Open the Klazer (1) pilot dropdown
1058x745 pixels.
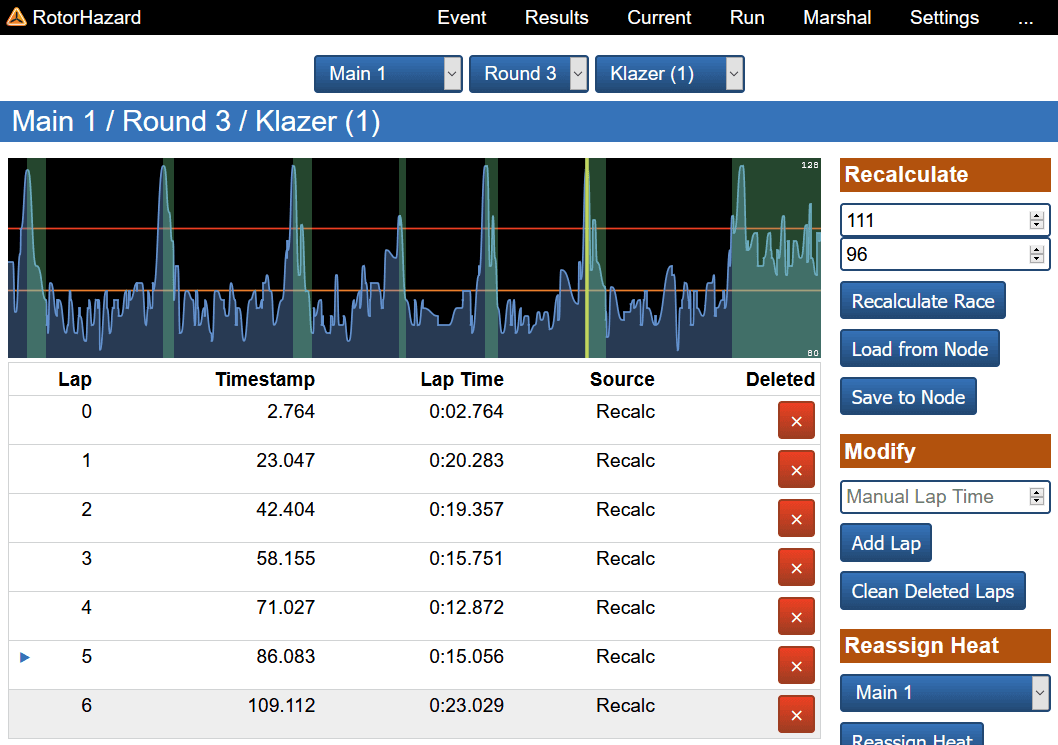[x=669, y=74]
